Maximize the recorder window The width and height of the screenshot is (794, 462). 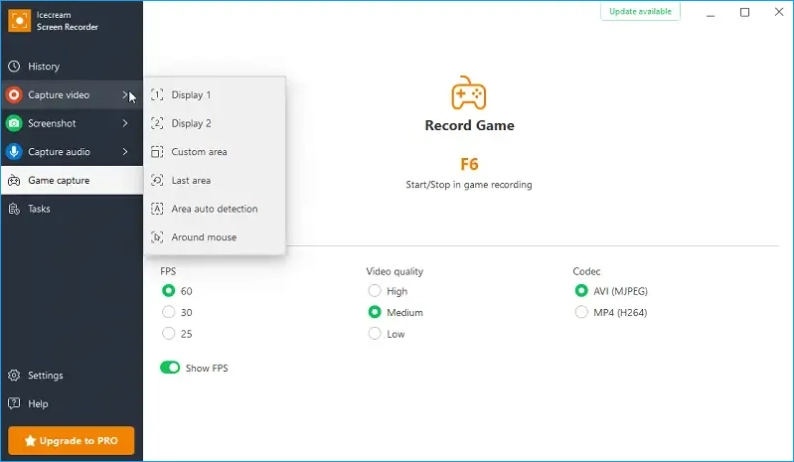pyautogui.click(x=744, y=12)
